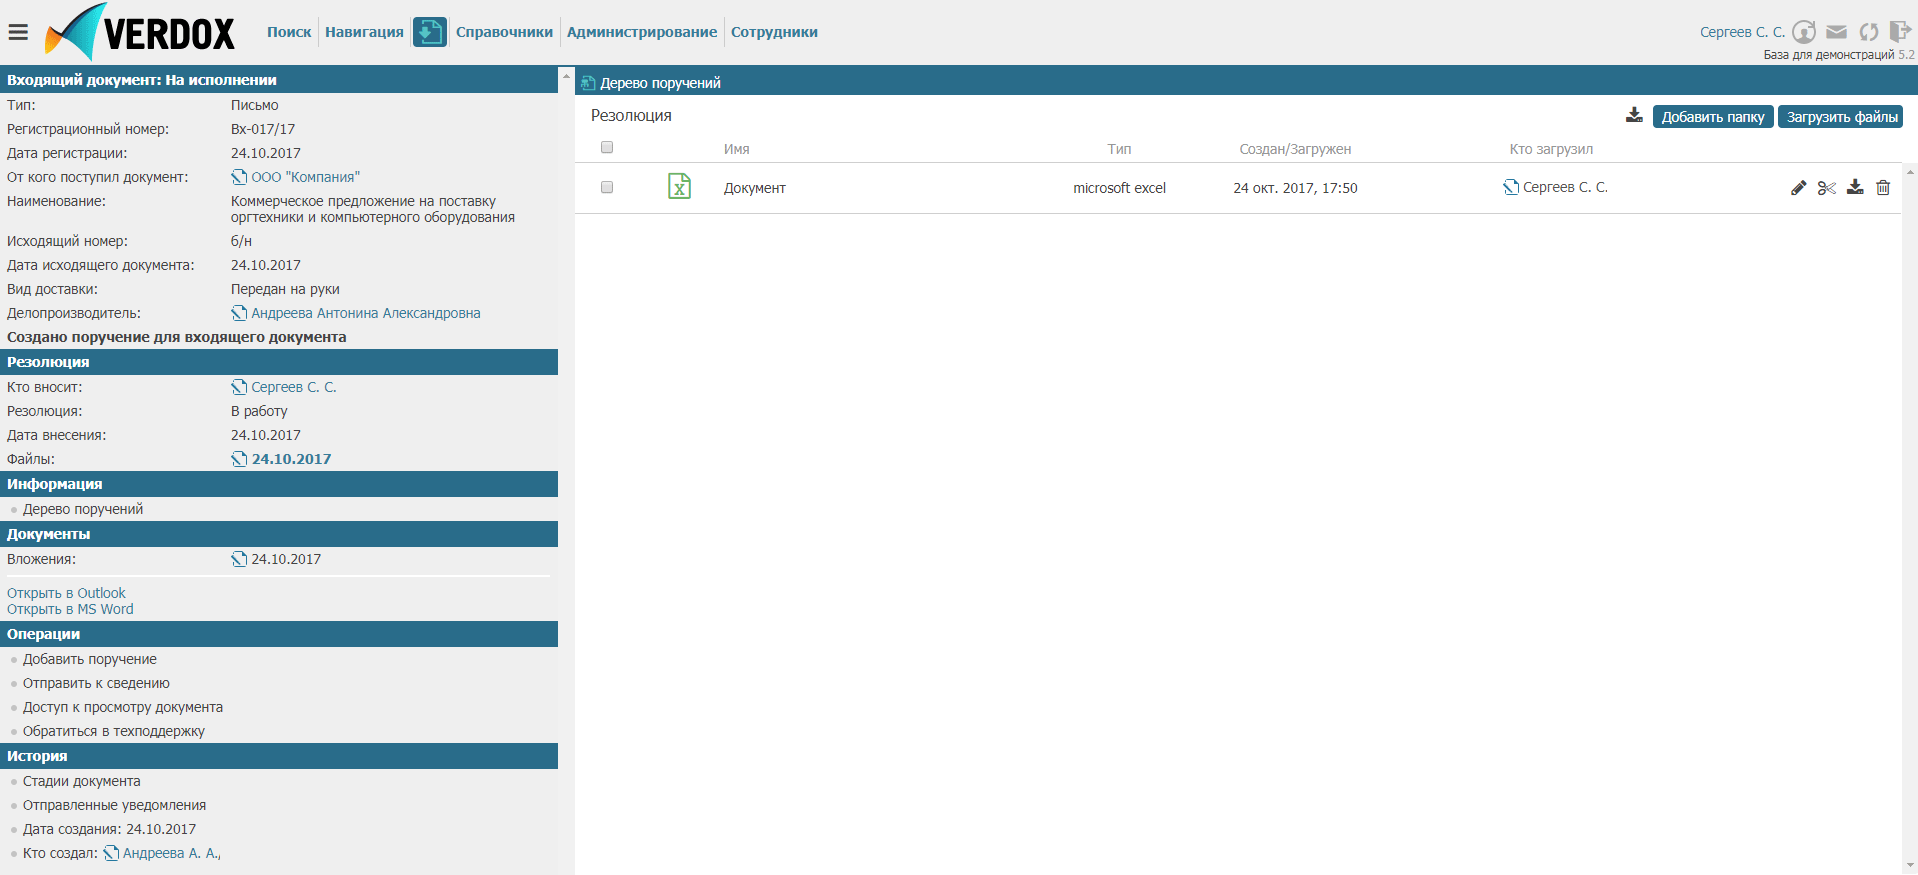
Task: Open Отправленные уведомления history
Action: 115,805
